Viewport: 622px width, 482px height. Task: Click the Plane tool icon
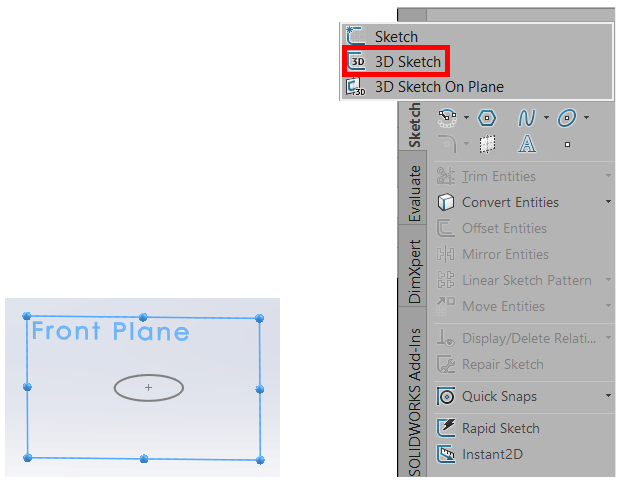(487, 144)
